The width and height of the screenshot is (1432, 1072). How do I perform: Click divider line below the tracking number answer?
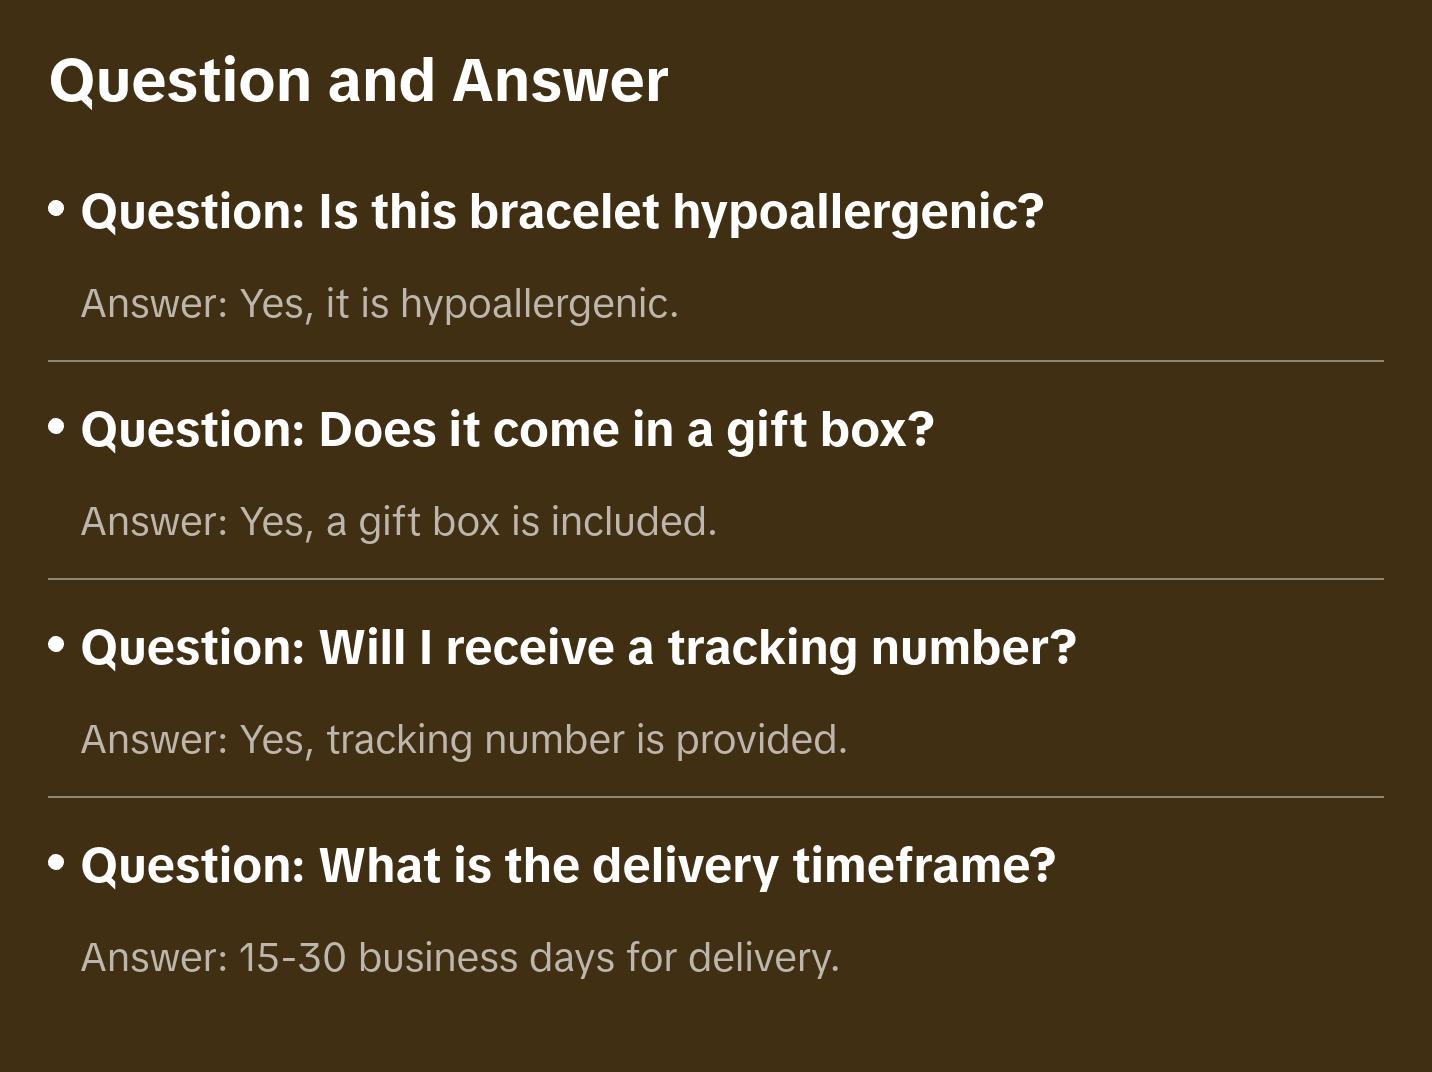[716, 797]
